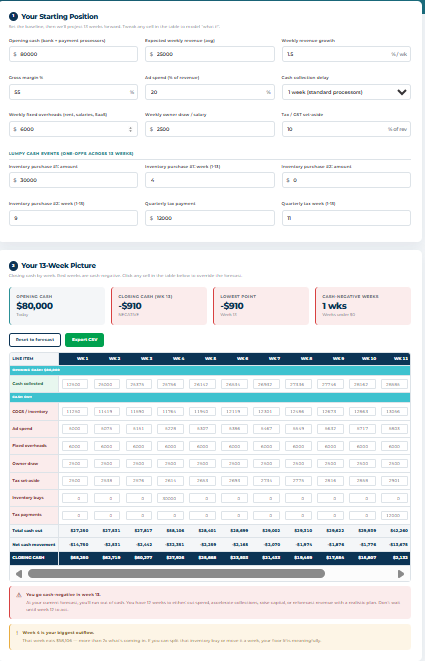Viewport: 425px width, 661px height.
Task: Click the Week 4 biggest outflow notice
Action: pos(210,637)
